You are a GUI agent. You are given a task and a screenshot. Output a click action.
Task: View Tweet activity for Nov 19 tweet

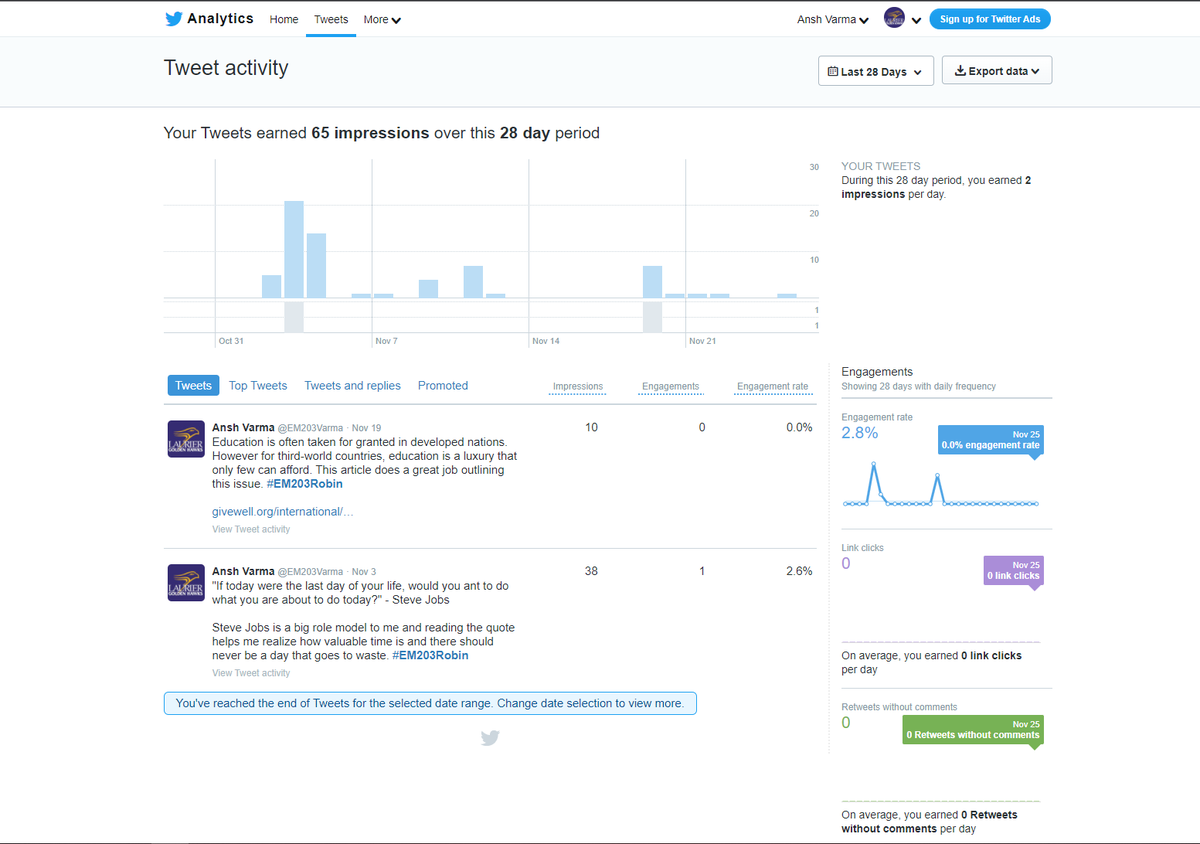point(251,529)
